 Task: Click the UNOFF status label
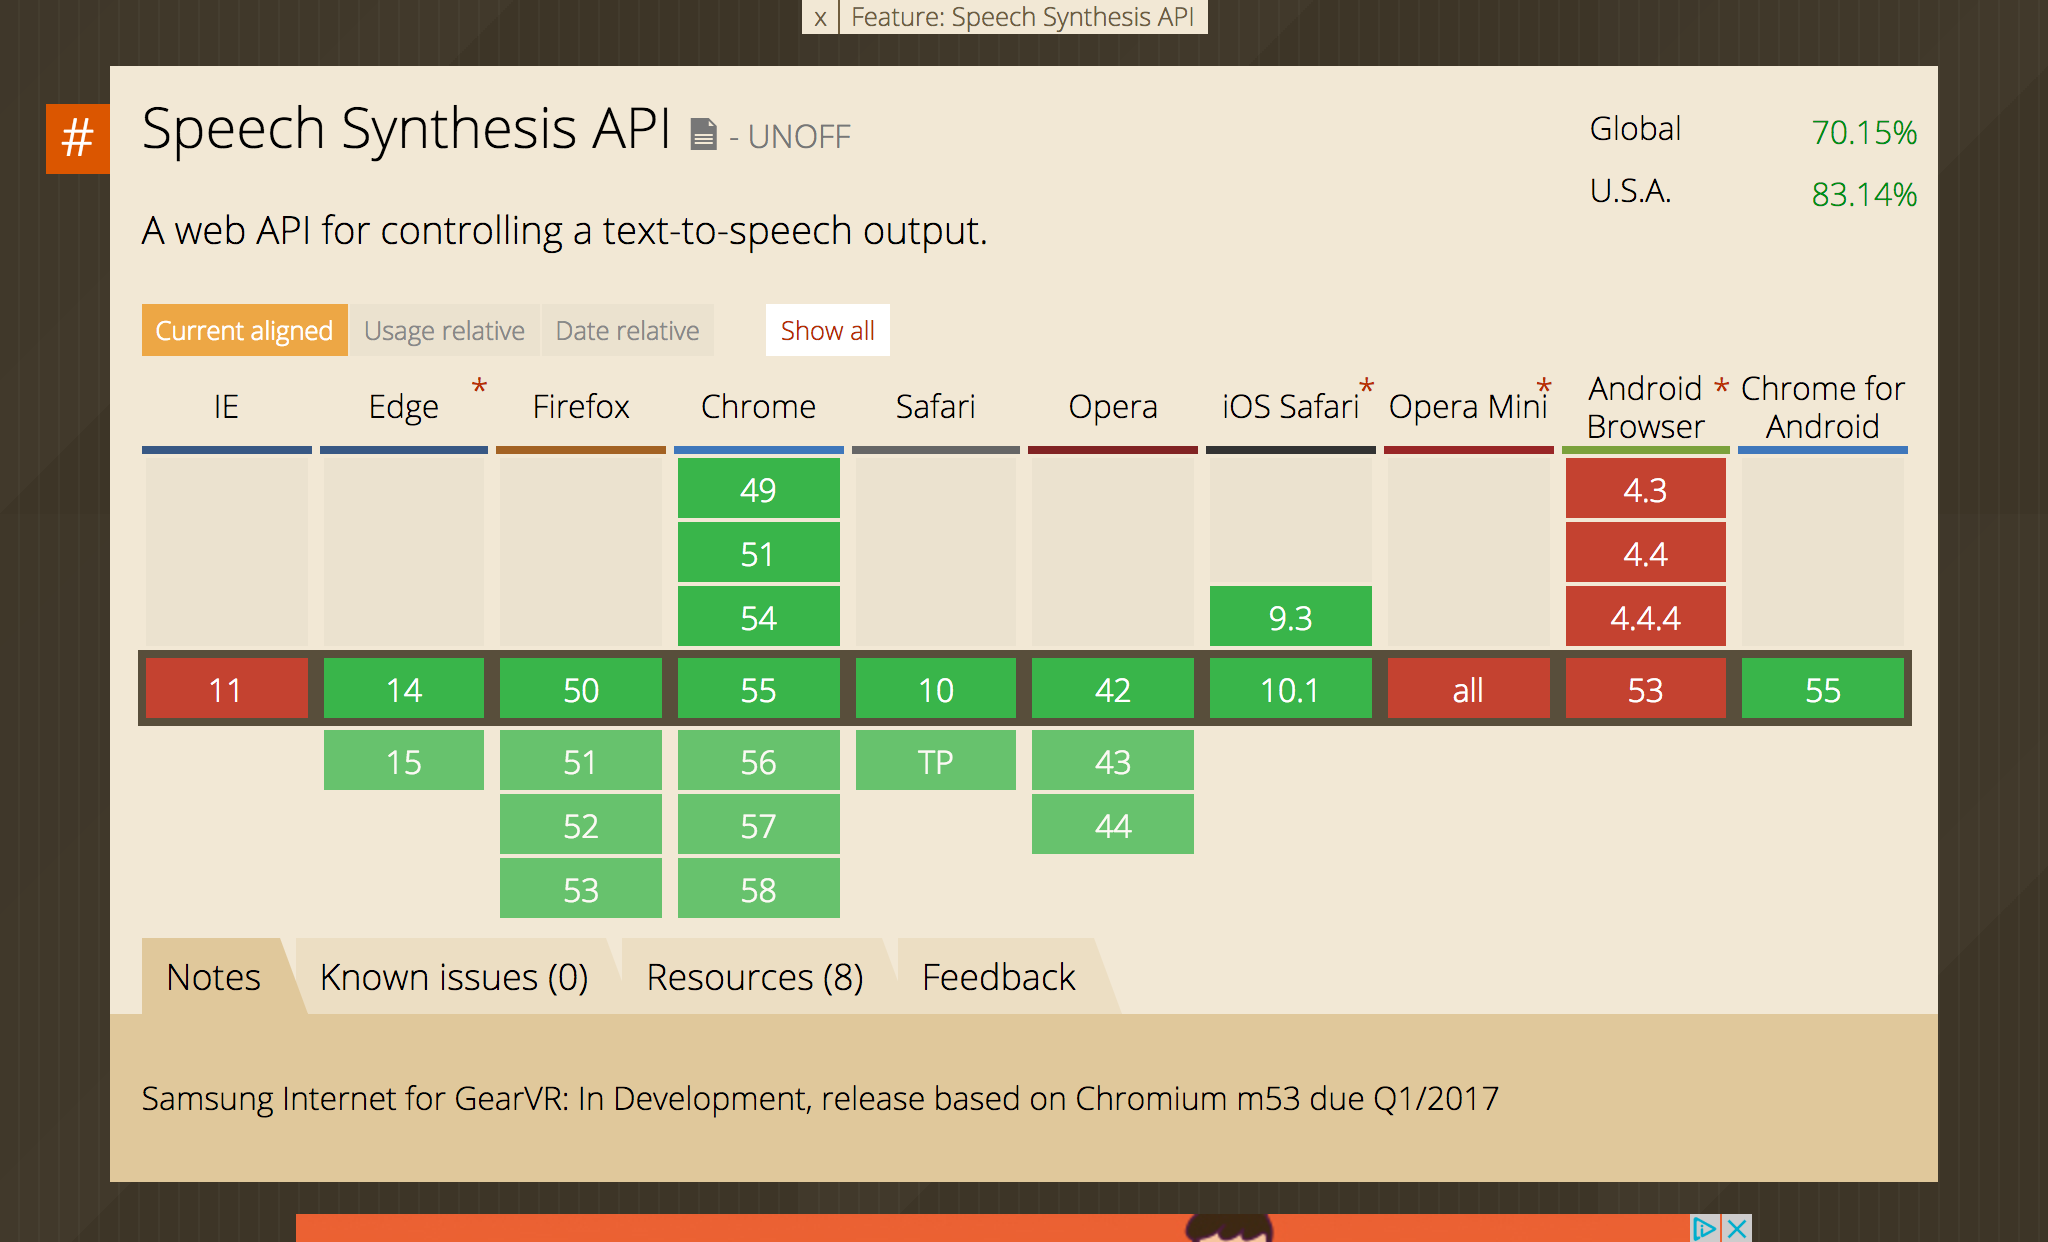pos(799,136)
